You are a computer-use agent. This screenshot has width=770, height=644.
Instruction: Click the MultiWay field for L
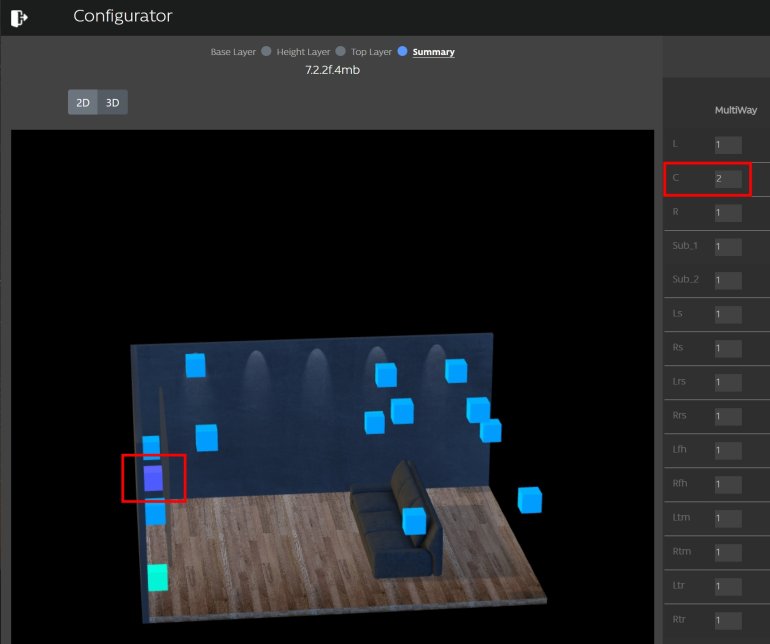[x=727, y=145]
